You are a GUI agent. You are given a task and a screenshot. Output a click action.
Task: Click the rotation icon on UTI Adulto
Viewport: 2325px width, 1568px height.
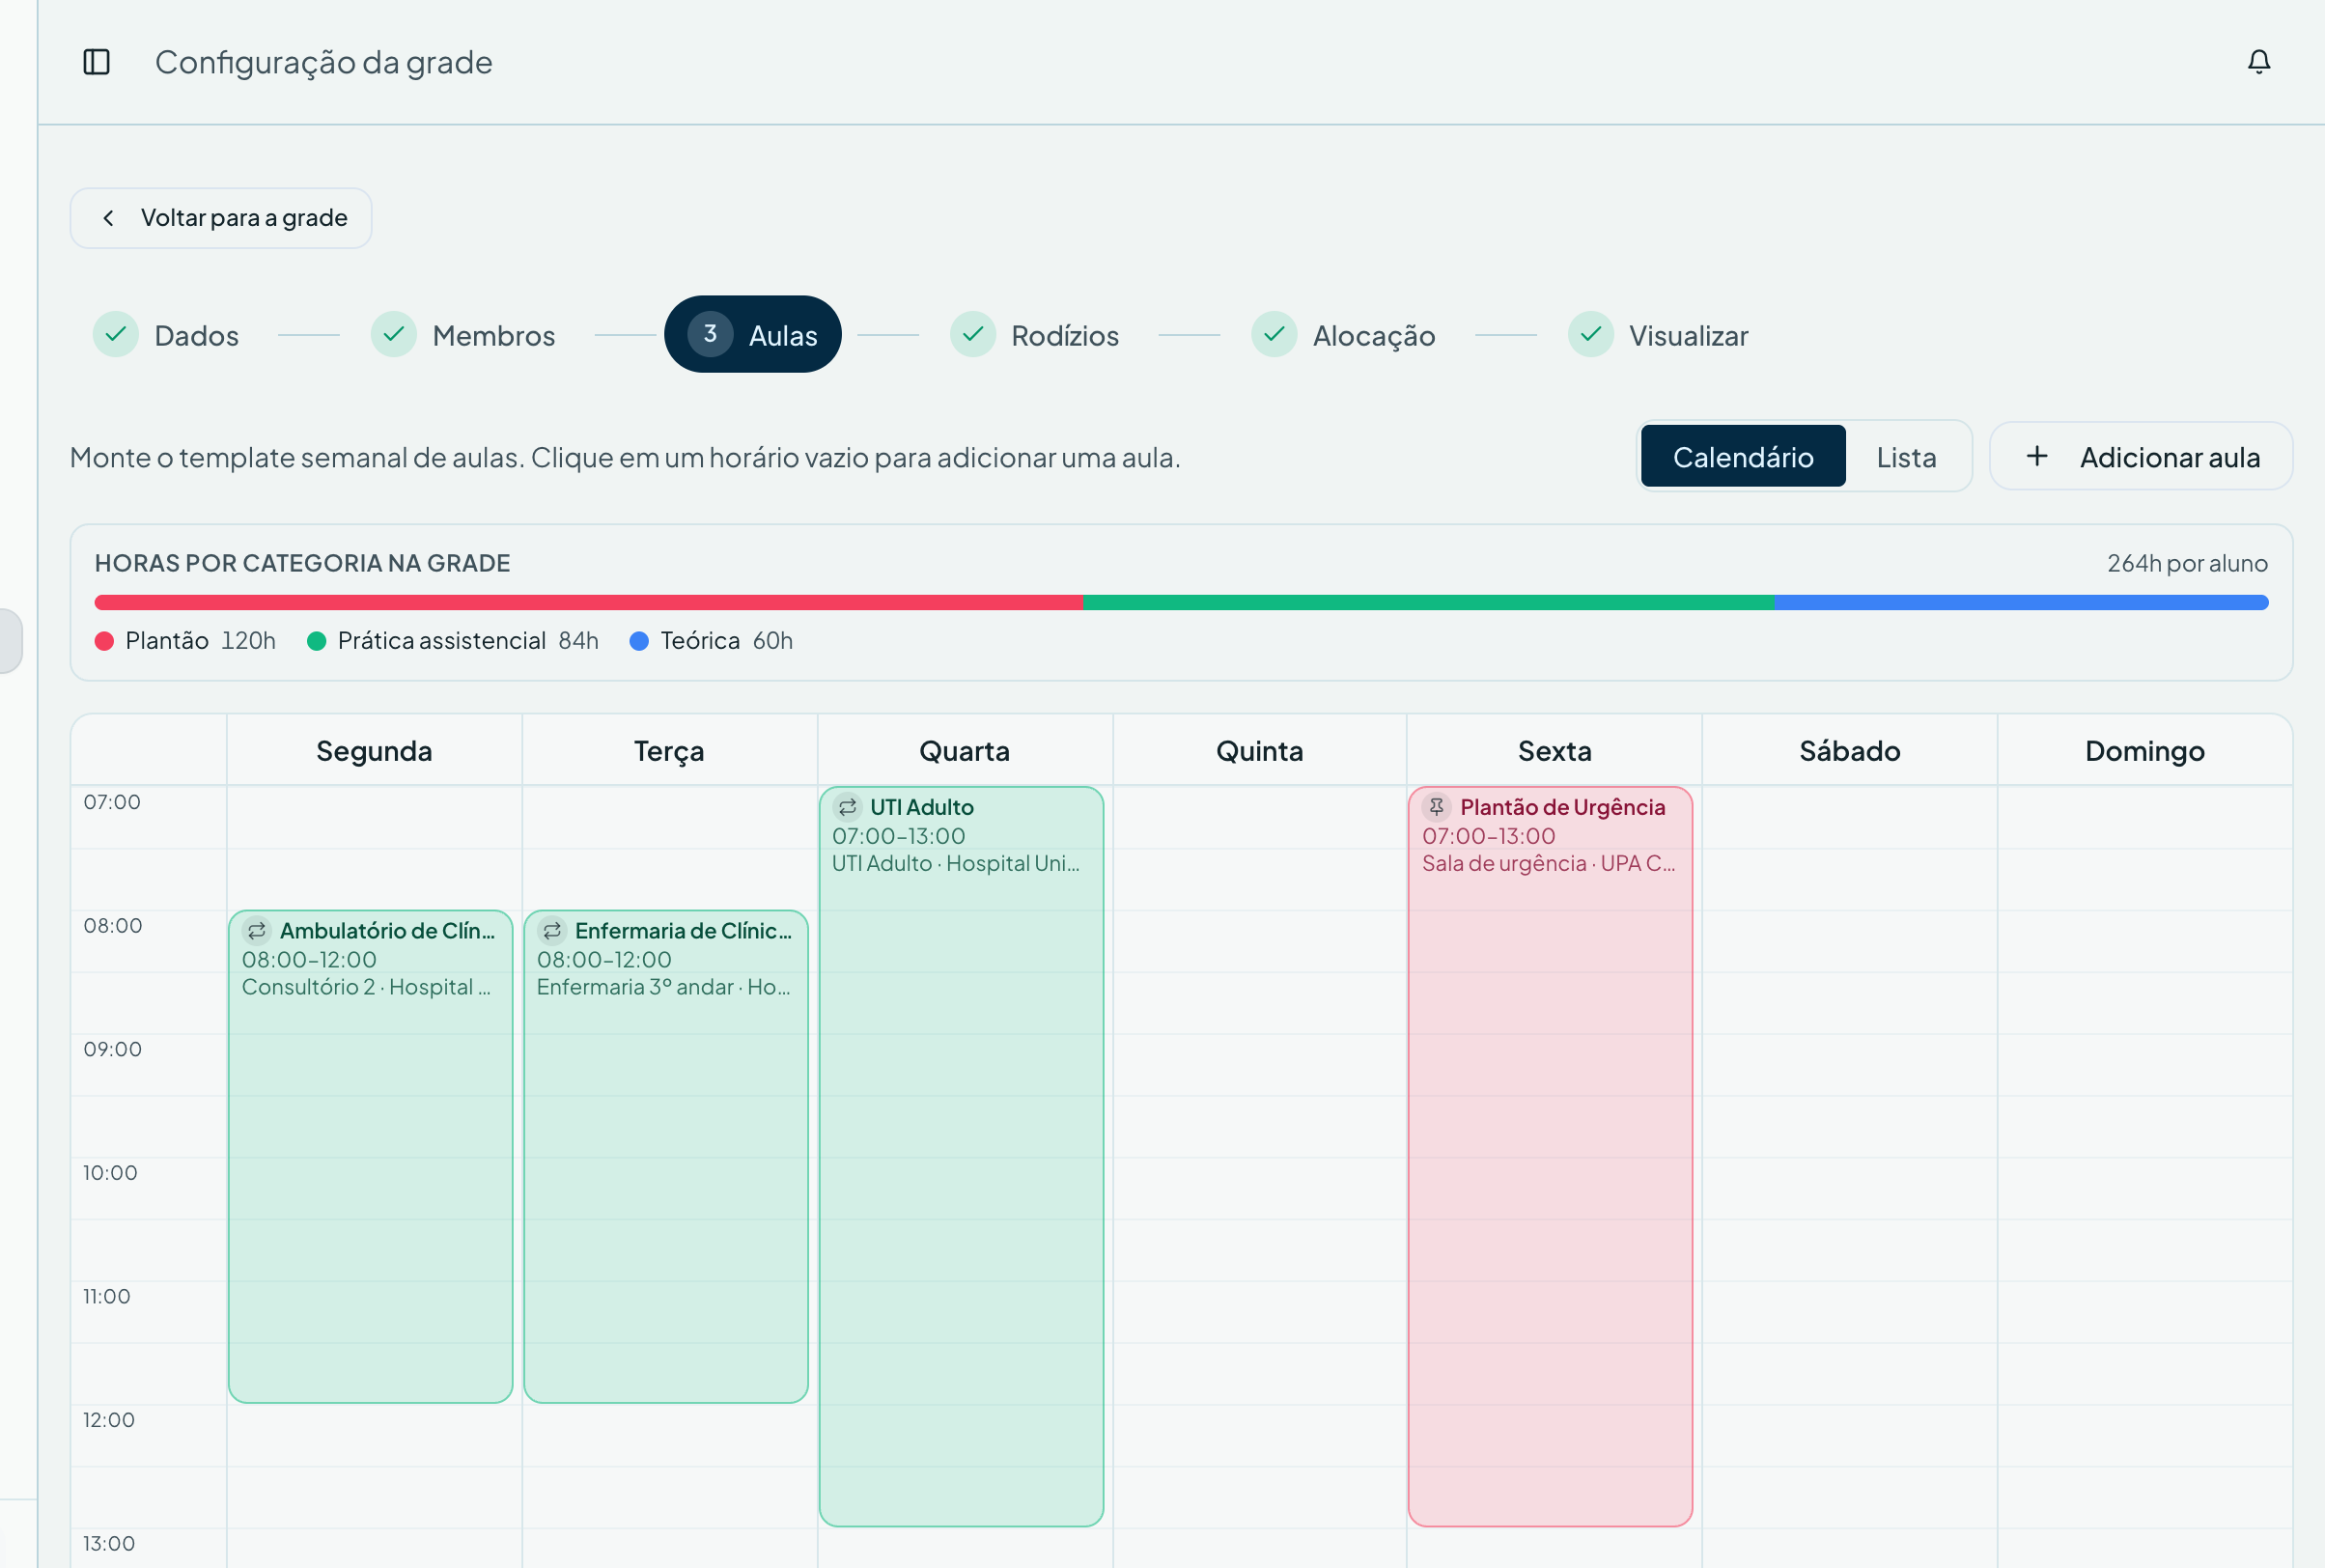tap(848, 807)
